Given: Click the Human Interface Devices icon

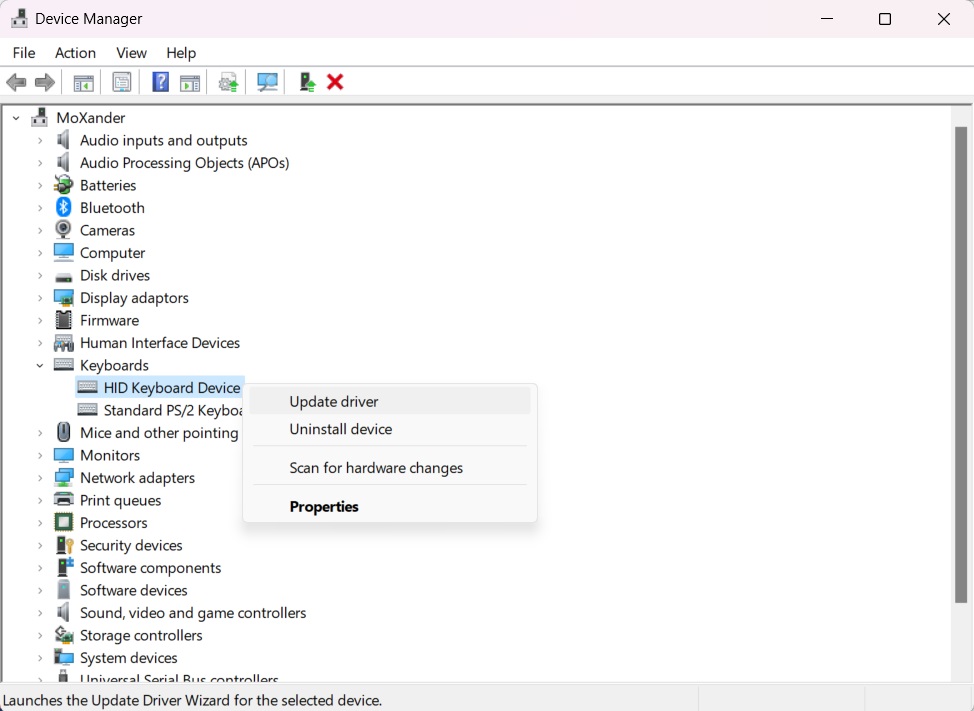Looking at the screenshot, I should coord(63,343).
